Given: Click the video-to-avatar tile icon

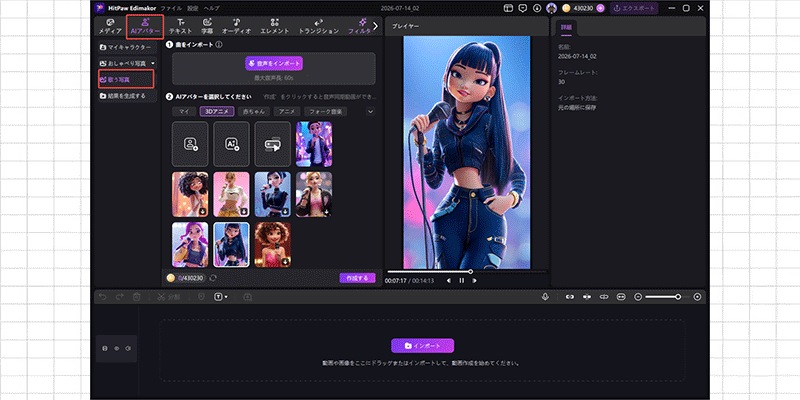Looking at the screenshot, I should [273, 144].
